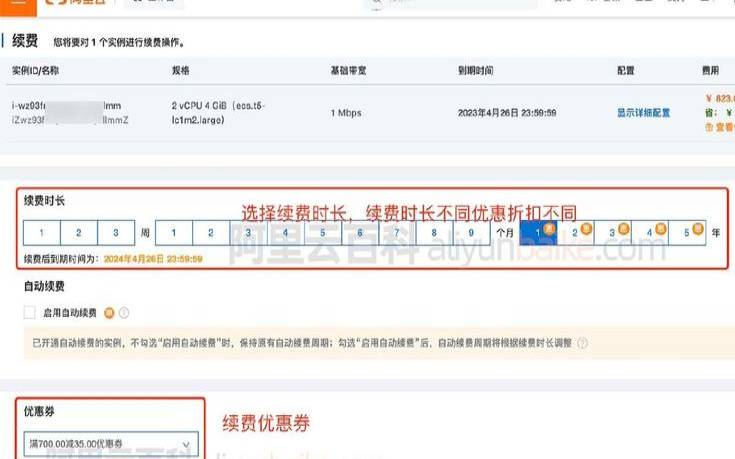
Task: Click help icon ending auto-renew notice
Action: [582, 343]
